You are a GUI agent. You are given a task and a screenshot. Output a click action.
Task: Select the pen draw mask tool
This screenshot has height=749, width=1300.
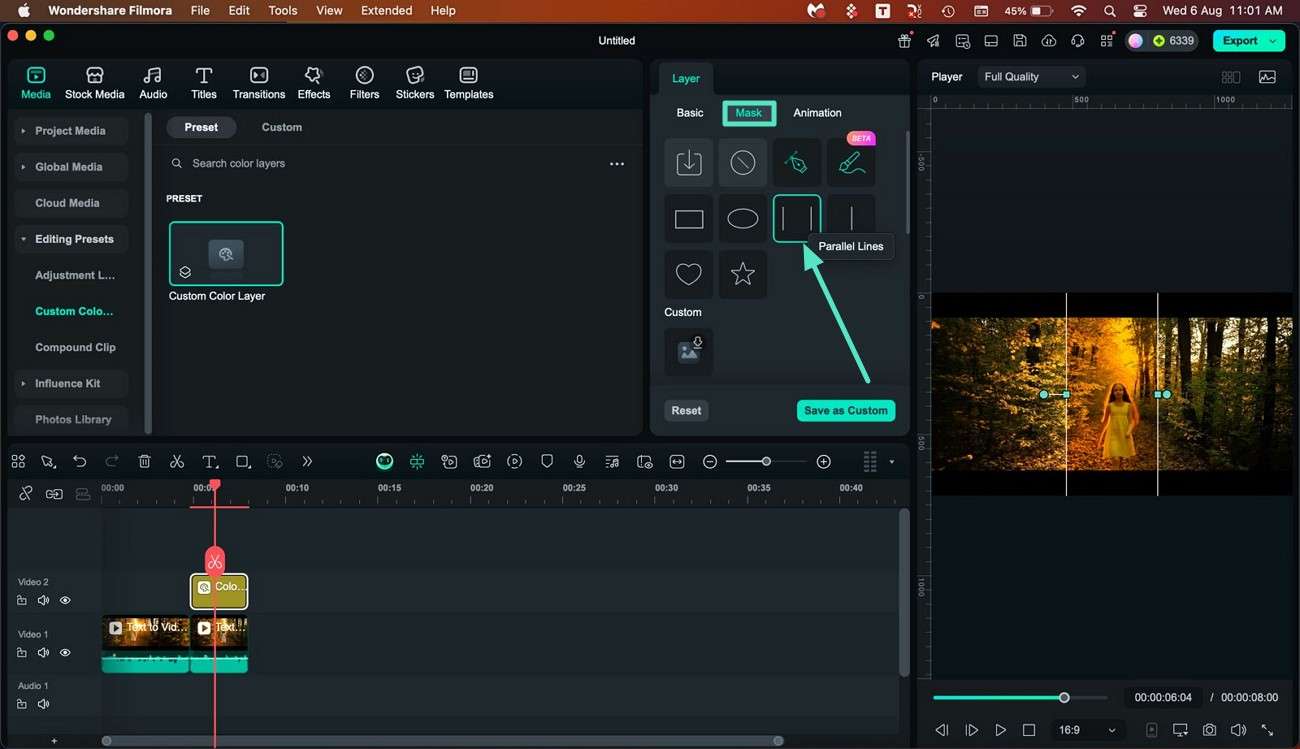(x=797, y=162)
